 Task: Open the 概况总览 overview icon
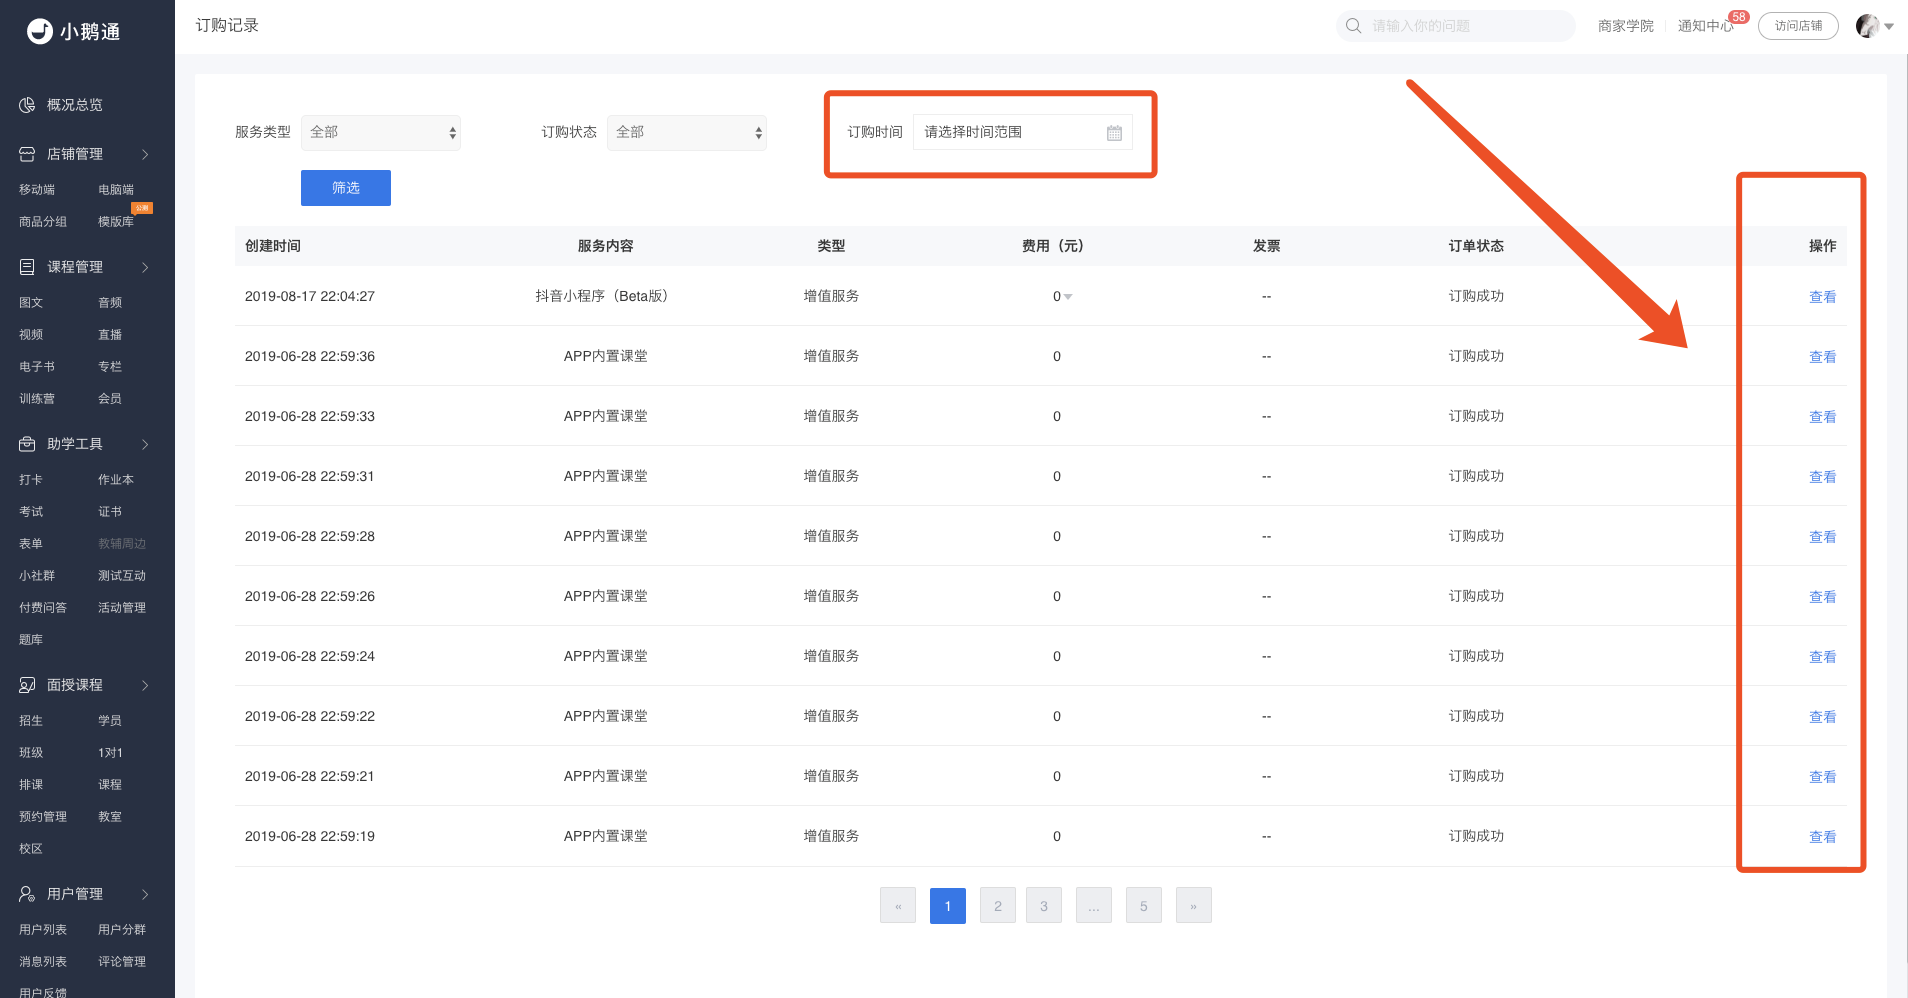coord(27,105)
